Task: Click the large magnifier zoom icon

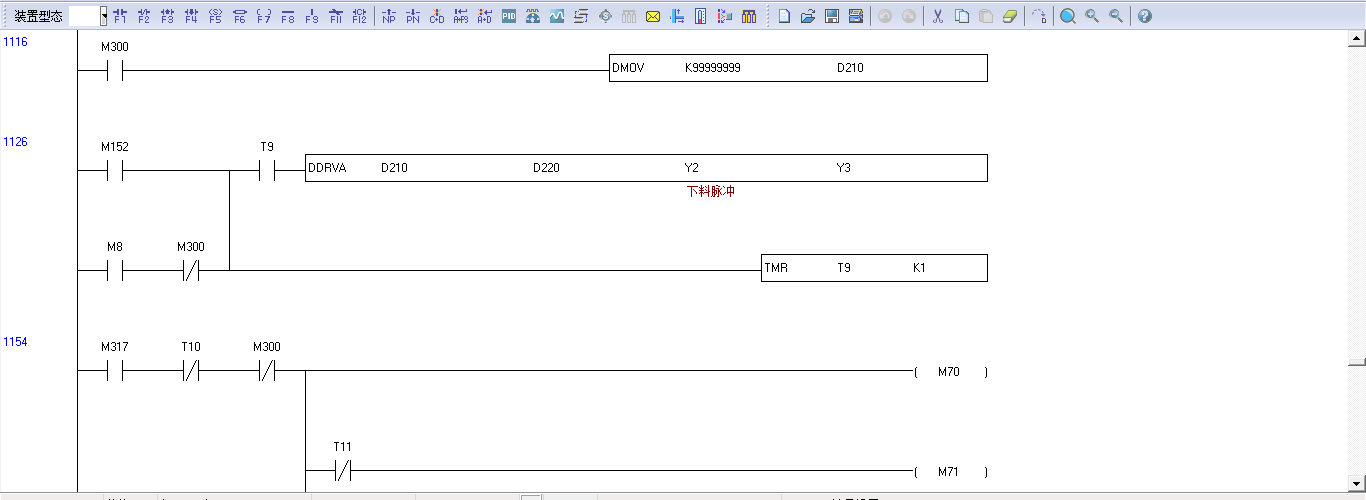Action: [x=1068, y=16]
